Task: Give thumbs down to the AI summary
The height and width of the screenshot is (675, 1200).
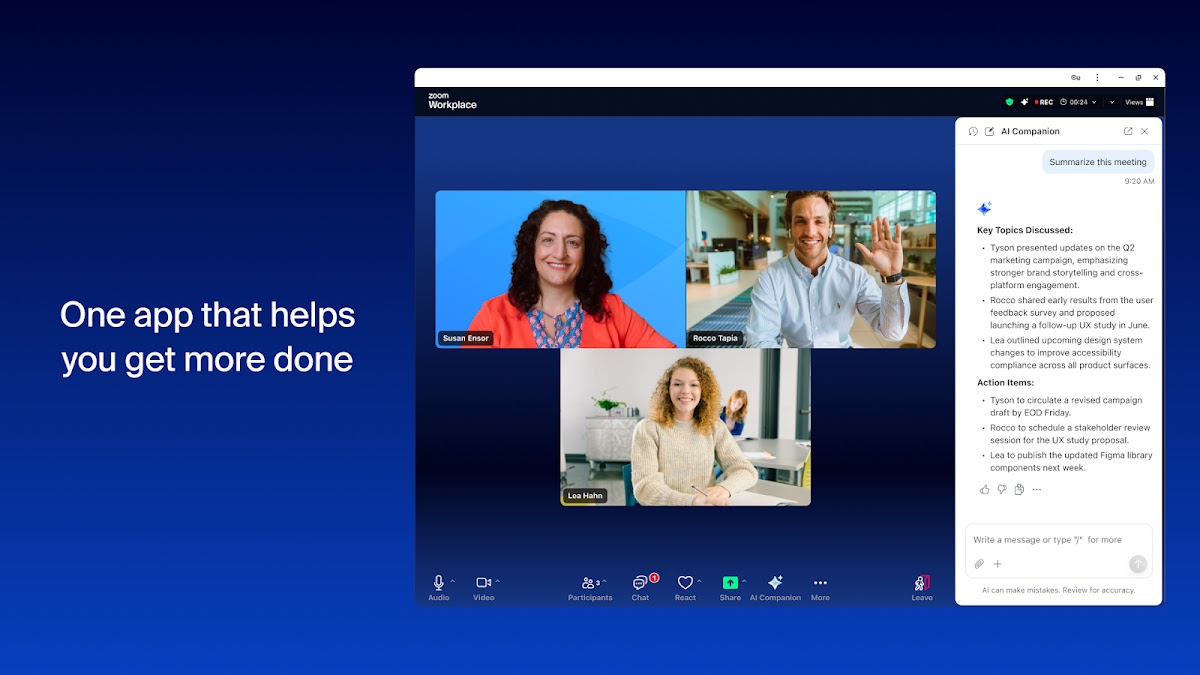Action: (1002, 490)
